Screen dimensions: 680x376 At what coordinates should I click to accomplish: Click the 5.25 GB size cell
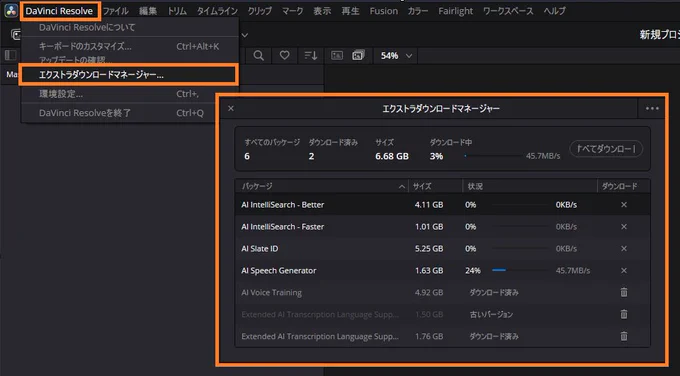click(x=429, y=248)
